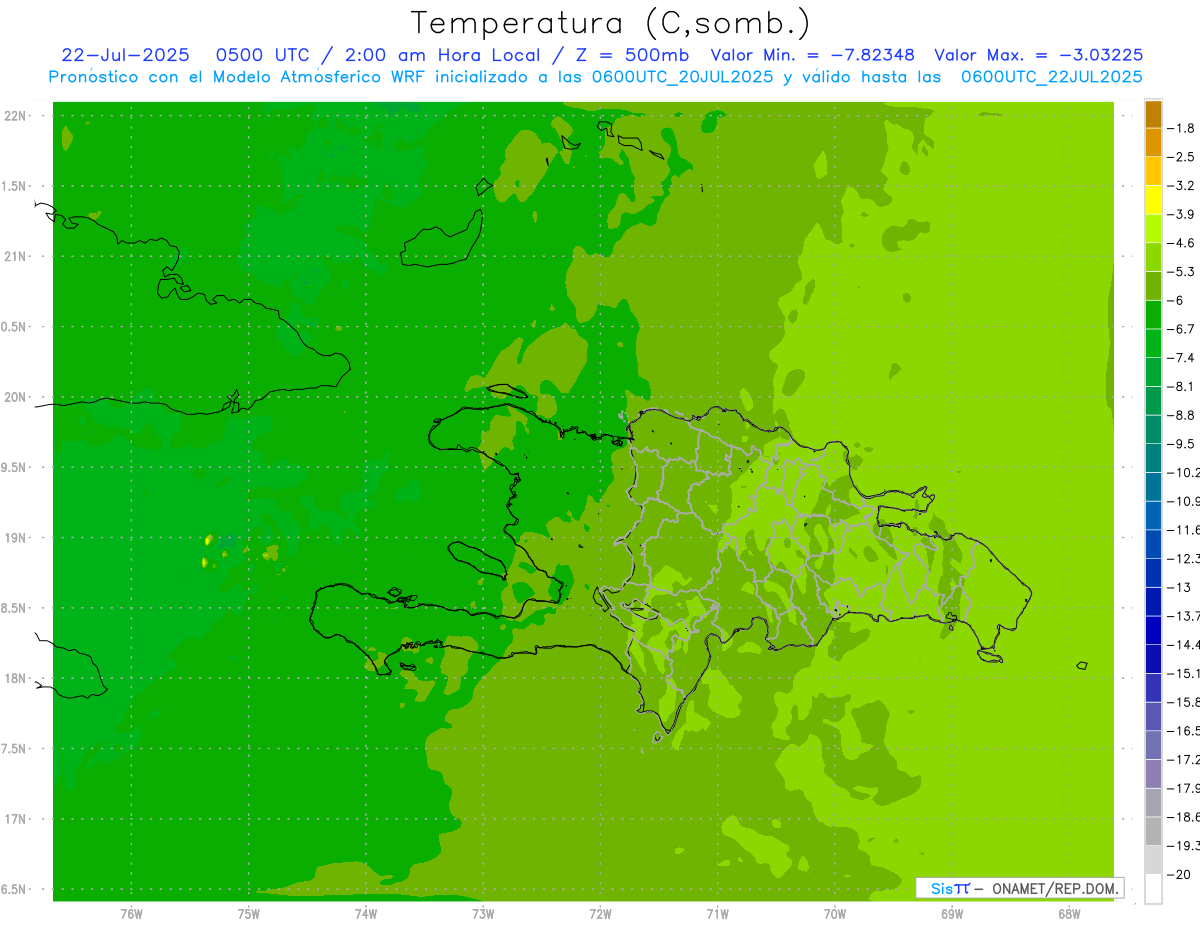The width and height of the screenshot is (1200, 927).
Task: Click the 'Temperatura (C,somb.)' chart title
Action: tap(611, 22)
